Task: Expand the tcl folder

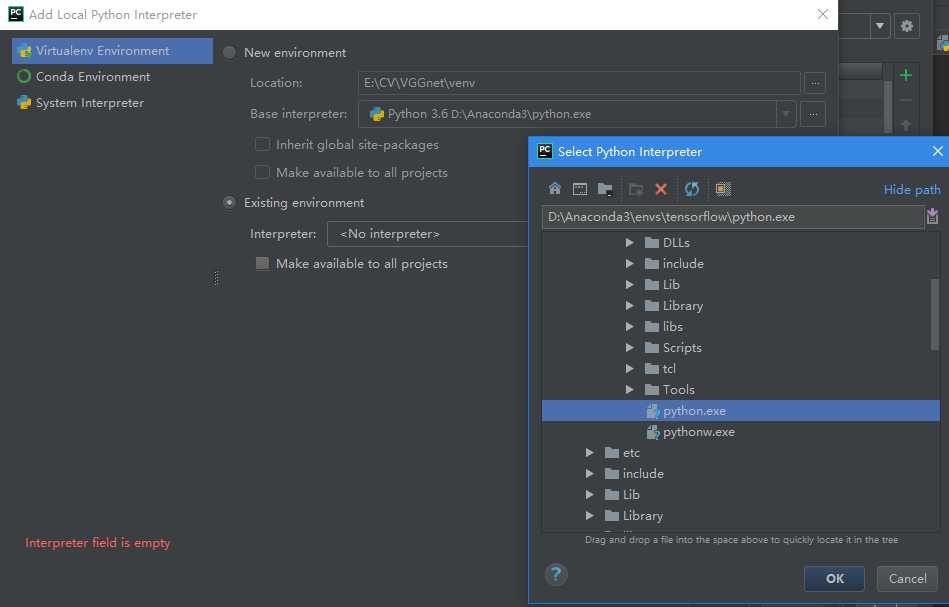Action: pyautogui.click(x=629, y=369)
